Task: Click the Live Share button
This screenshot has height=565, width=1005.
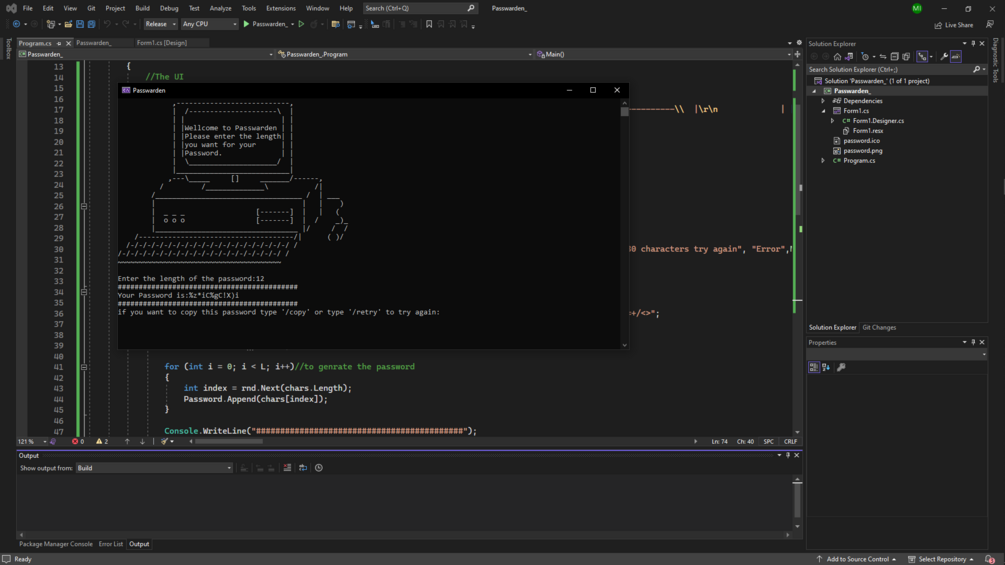Action: point(954,25)
